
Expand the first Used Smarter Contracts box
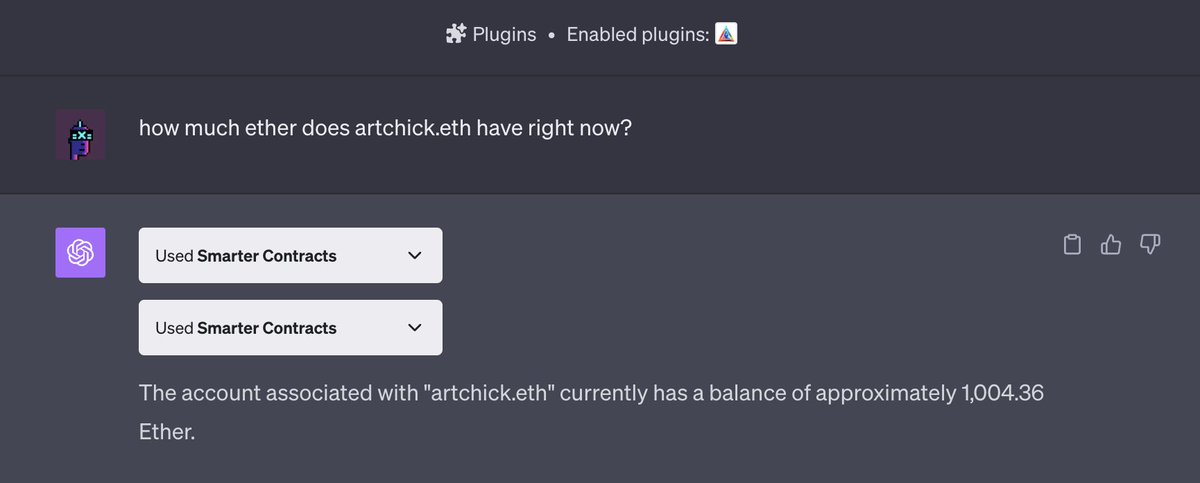click(x=290, y=255)
